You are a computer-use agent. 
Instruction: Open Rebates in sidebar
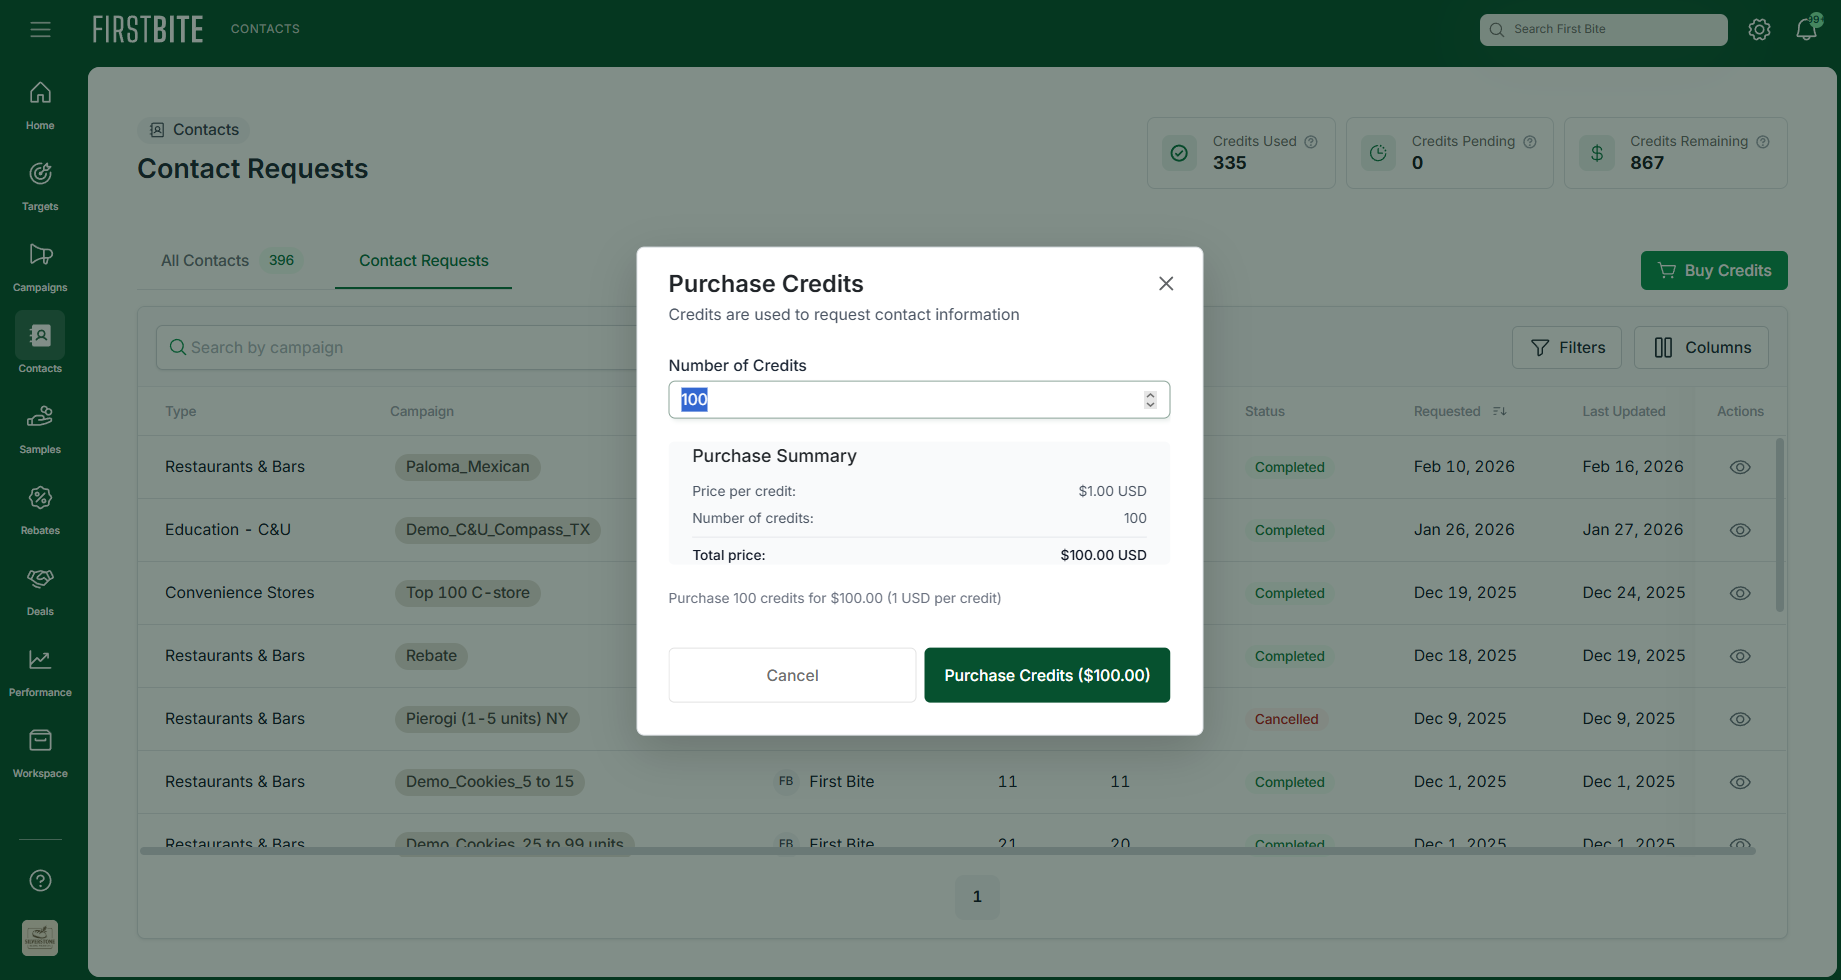[x=40, y=511]
